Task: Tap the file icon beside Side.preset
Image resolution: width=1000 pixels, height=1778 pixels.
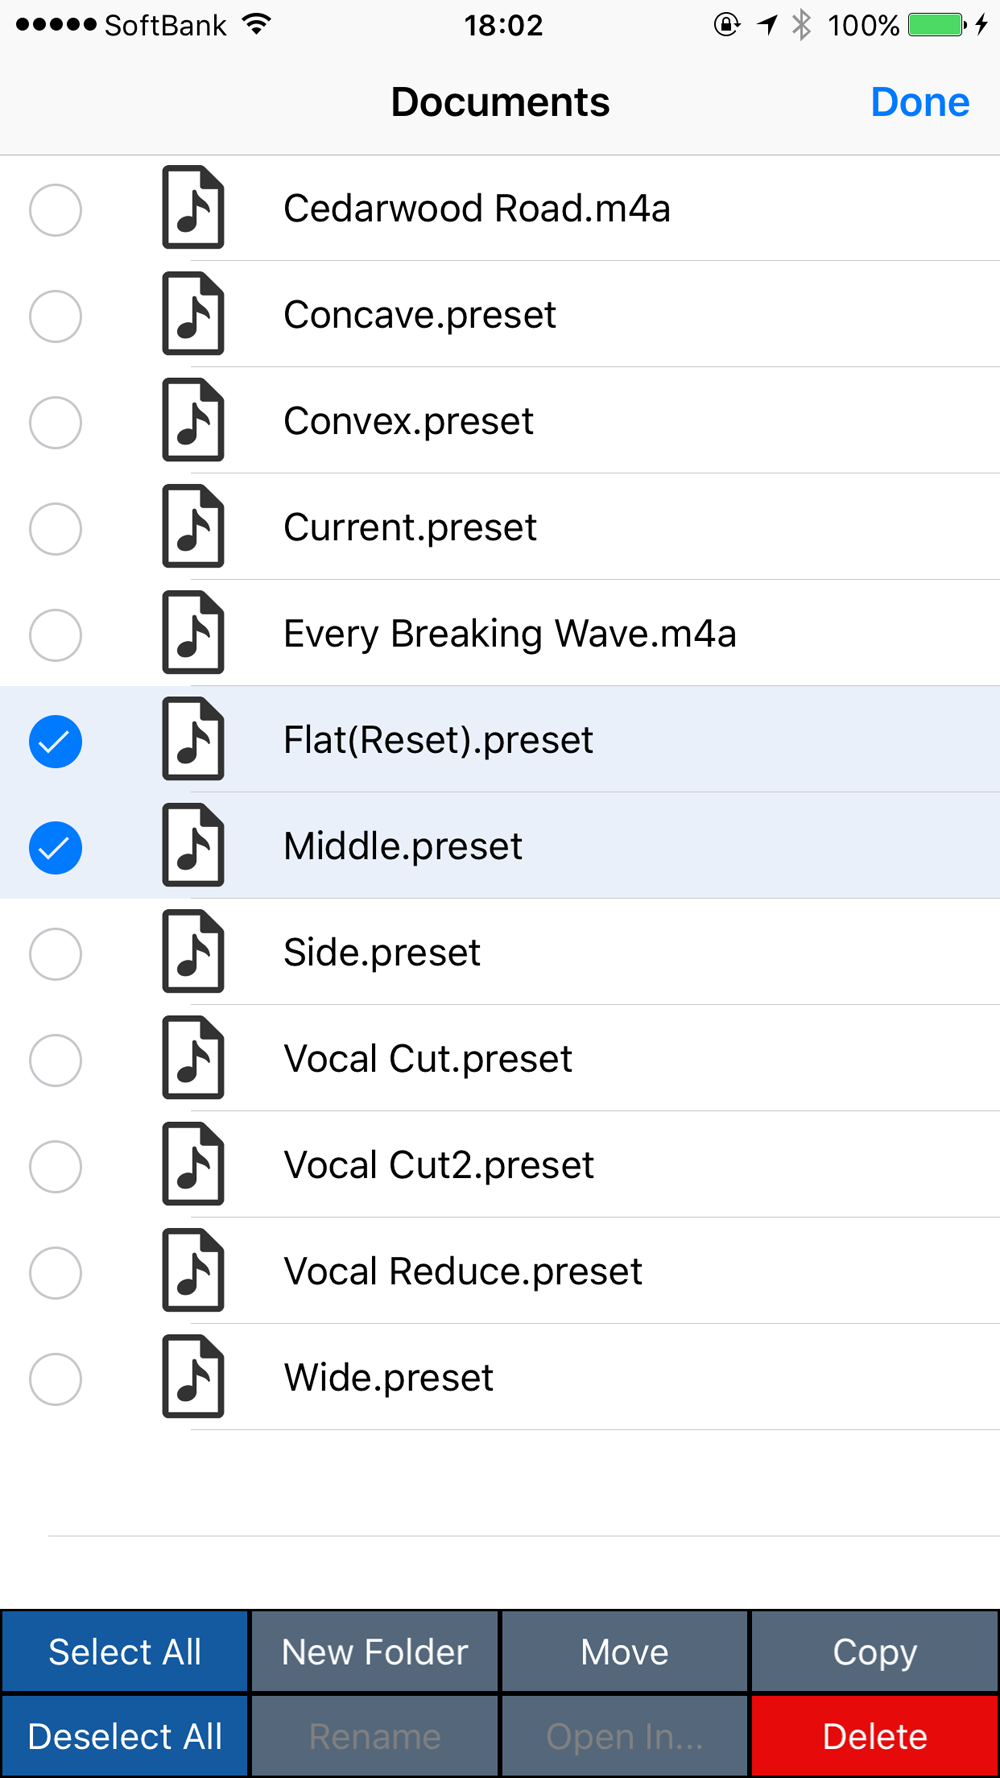Action: pos(193,952)
